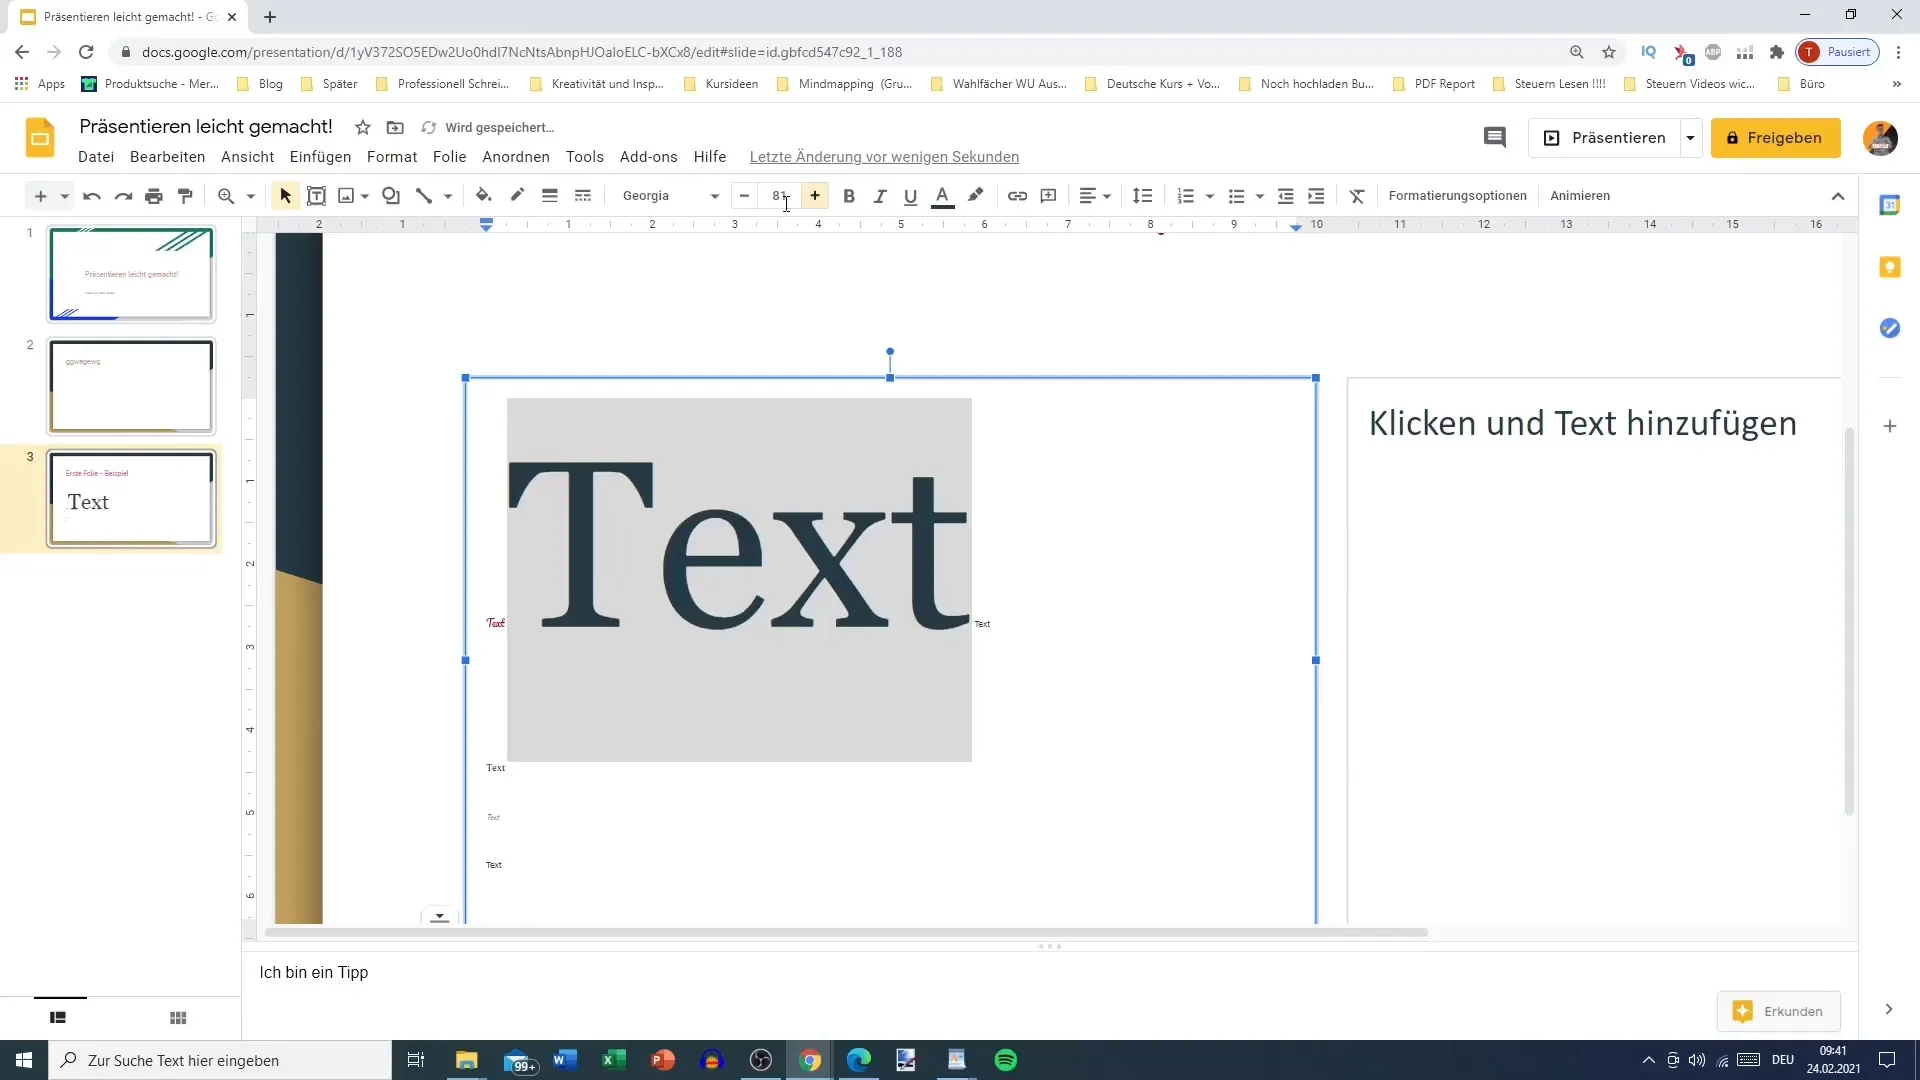The height and width of the screenshot is (1080, 1920).
Task: Expand bulleted list options arrow
Action: 1260,196
